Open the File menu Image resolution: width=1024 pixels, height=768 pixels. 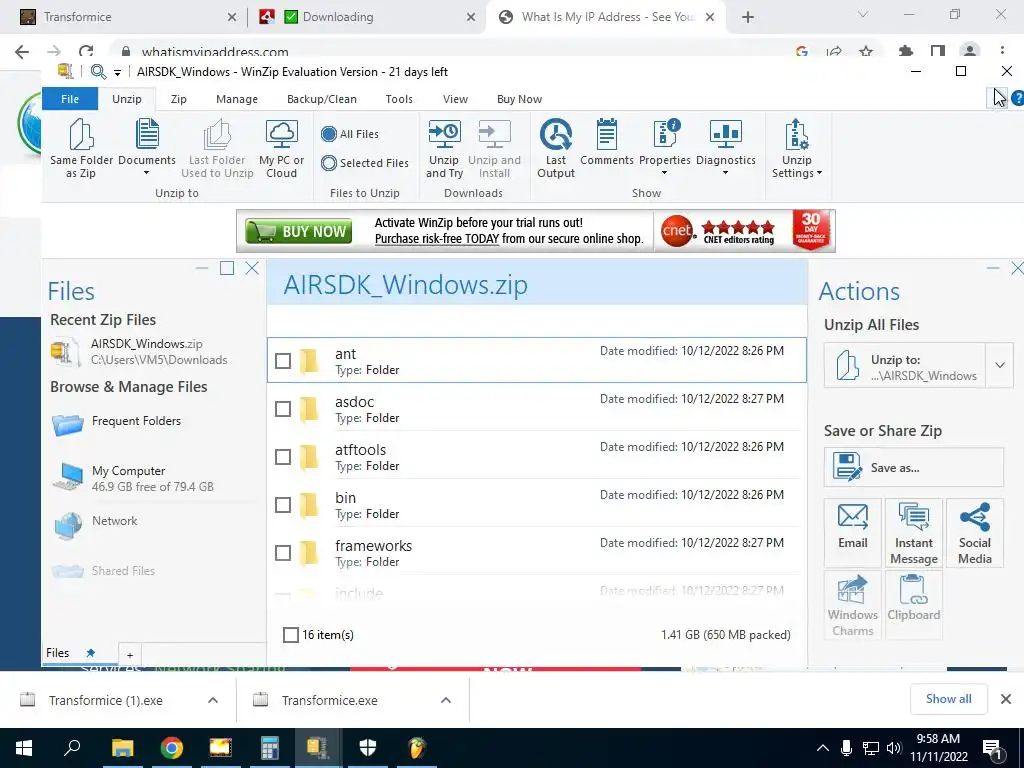70,99
